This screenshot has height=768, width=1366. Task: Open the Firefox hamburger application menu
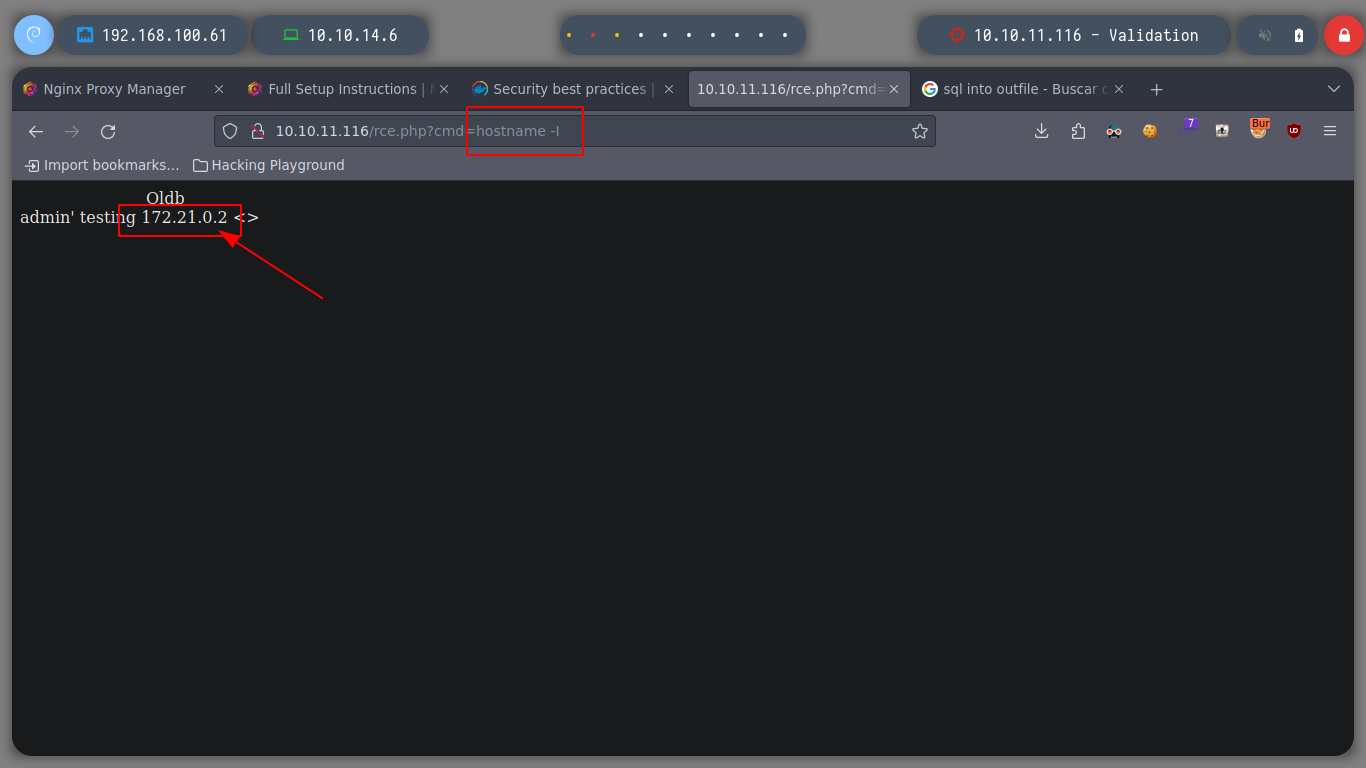coord(1330,131)
